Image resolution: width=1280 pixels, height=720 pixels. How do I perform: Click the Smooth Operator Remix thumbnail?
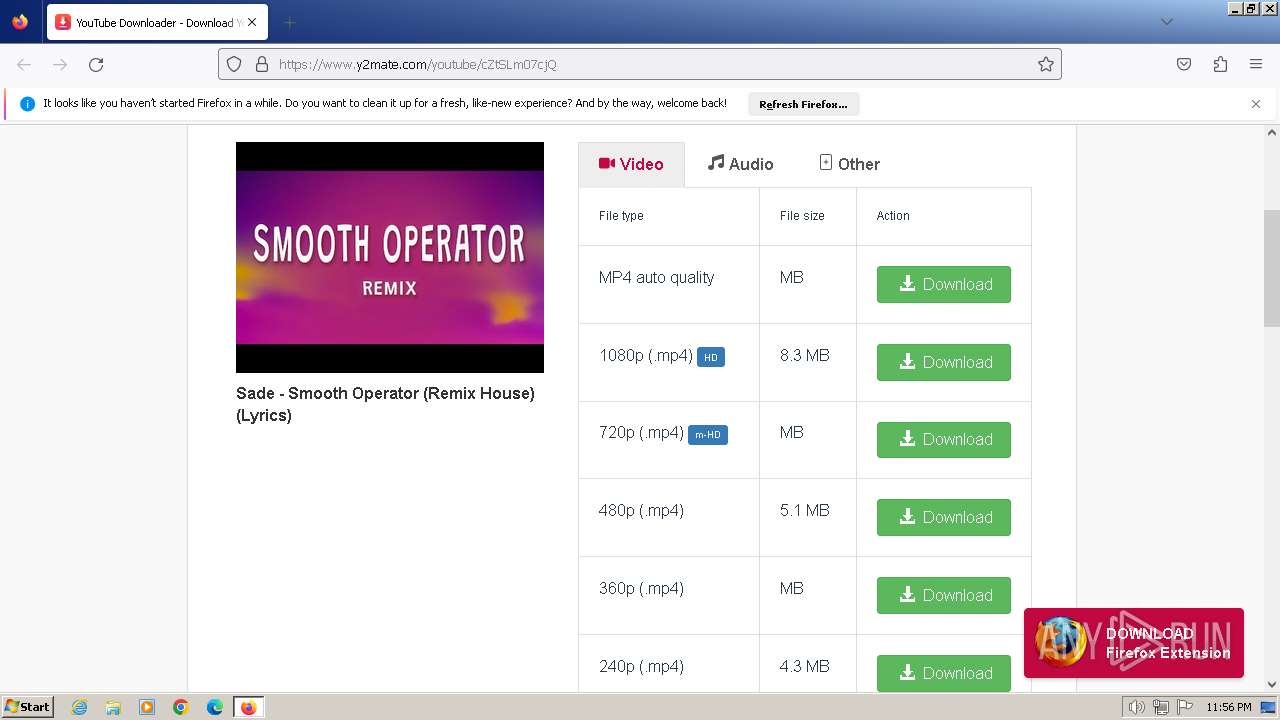click(x=390, y=257)
